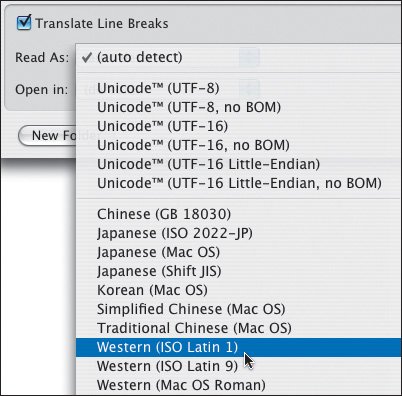Choose Western (ISO Latin 9) encoding
Viewport: 402px width, 396px height.
238,366
